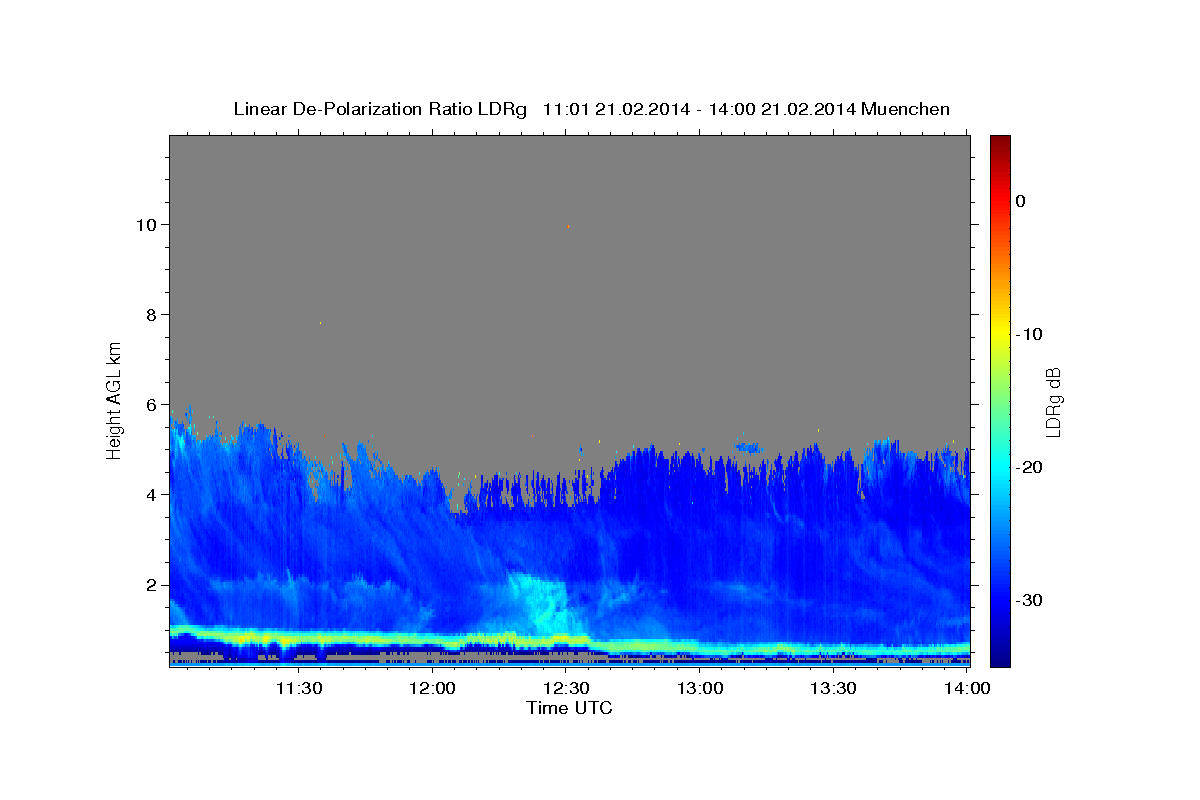The width and height of the screenshot is (1200, 800).
Task: Click the colorbar value -20
Action: (1029, 467)
